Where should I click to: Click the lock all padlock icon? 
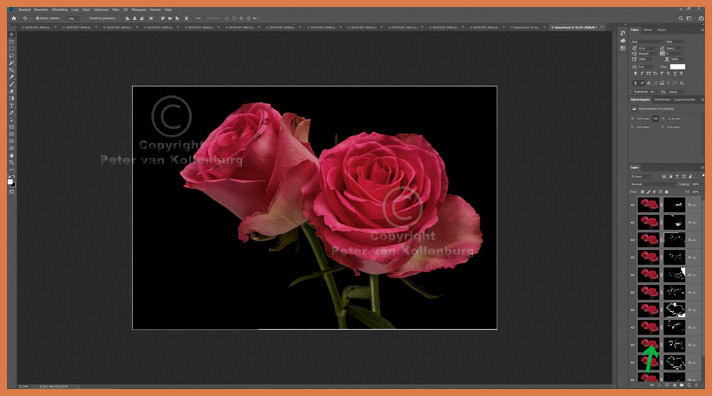667,192
